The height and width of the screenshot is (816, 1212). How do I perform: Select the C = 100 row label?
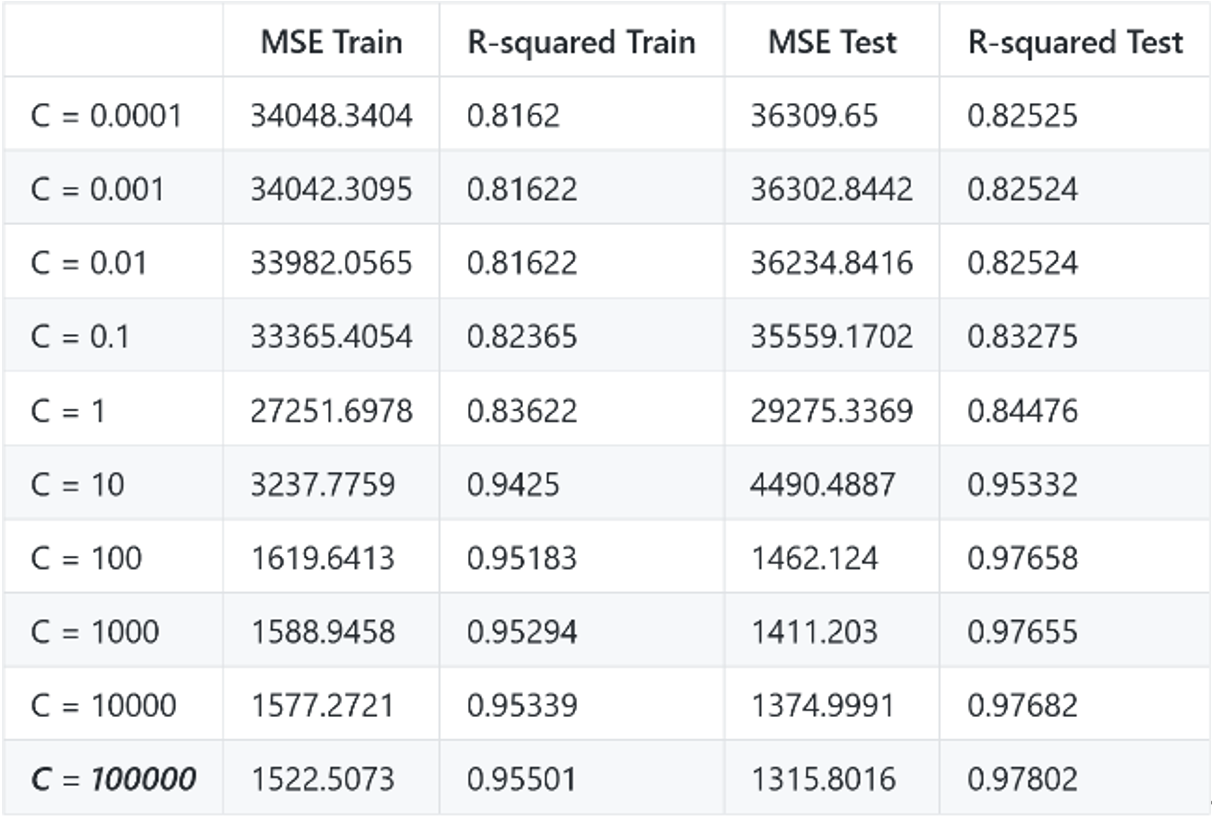pos(86,557)
